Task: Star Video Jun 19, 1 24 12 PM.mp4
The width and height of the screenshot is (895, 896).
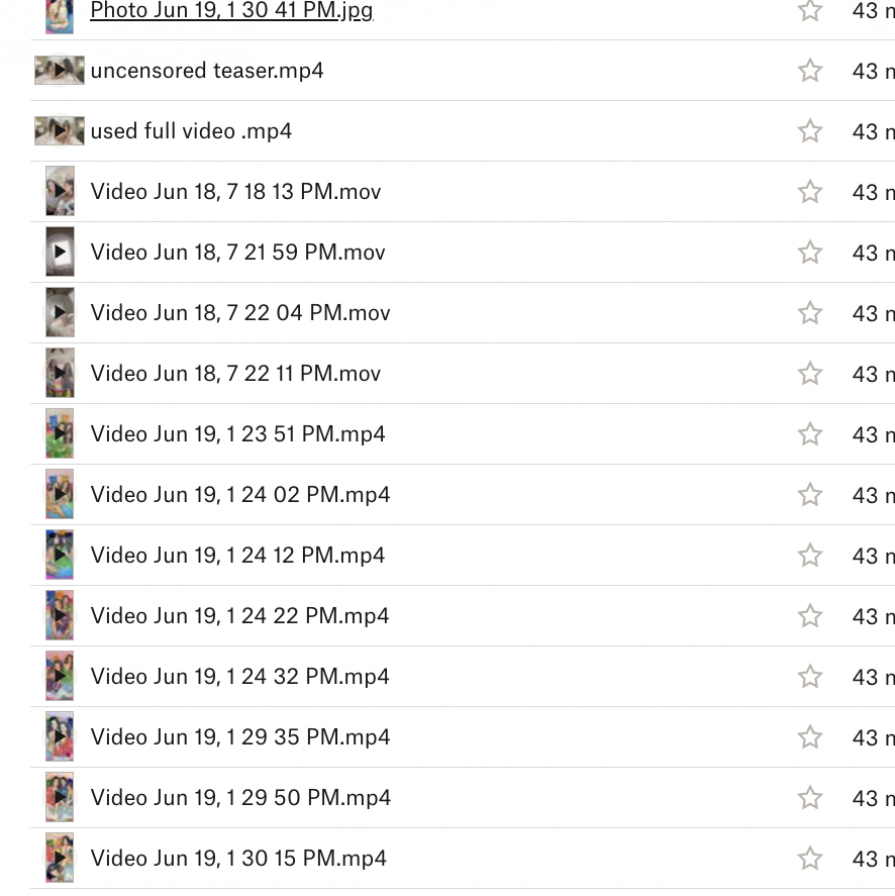Action: pos(810,555)
